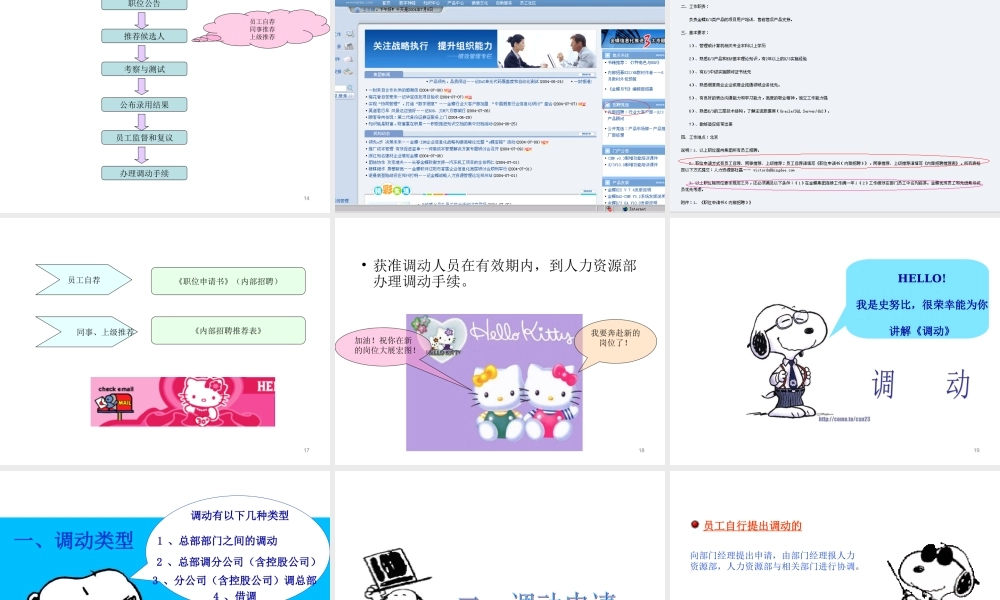Select the slide containing 《职位申请书》 boxes
Viewport: 1000px width, 600px height.
pyautogui.click(x=165, y=341)
